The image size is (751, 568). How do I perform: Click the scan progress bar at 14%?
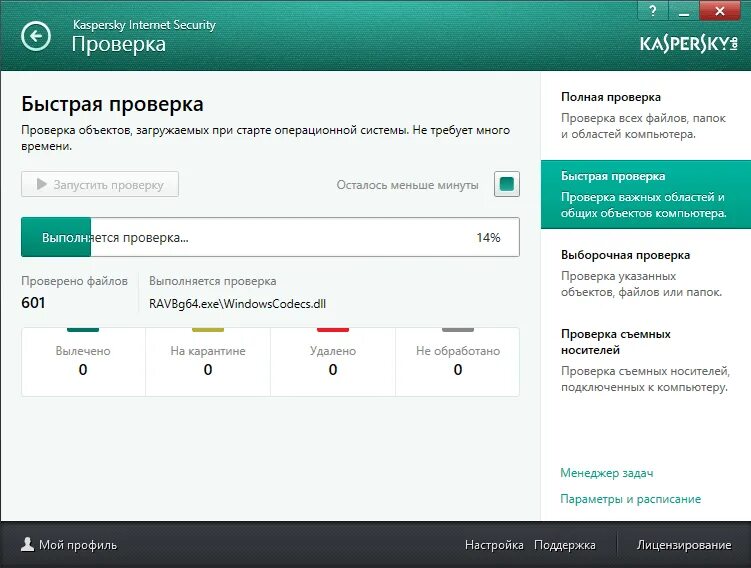tap(270, 237)
